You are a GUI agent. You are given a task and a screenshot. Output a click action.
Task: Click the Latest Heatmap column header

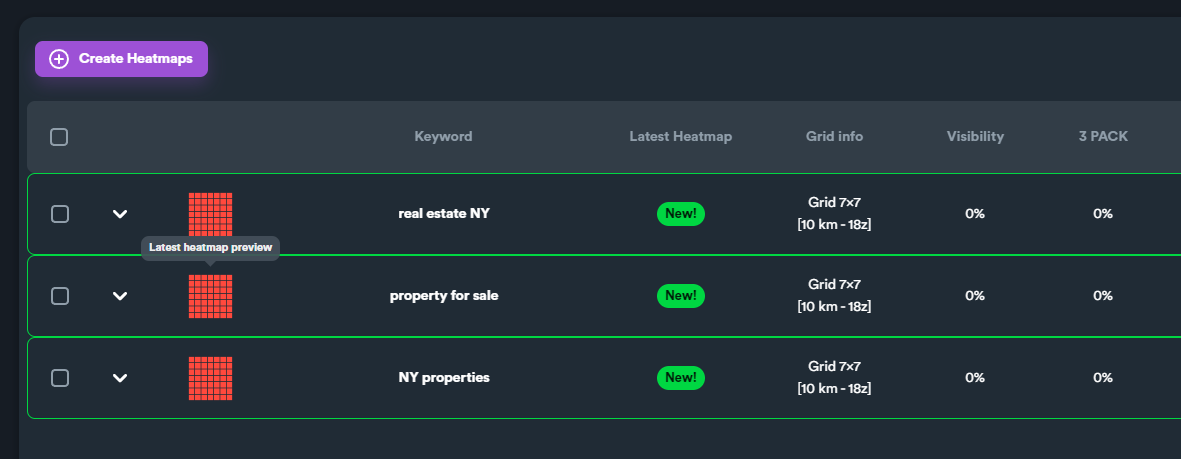(681, 136)
